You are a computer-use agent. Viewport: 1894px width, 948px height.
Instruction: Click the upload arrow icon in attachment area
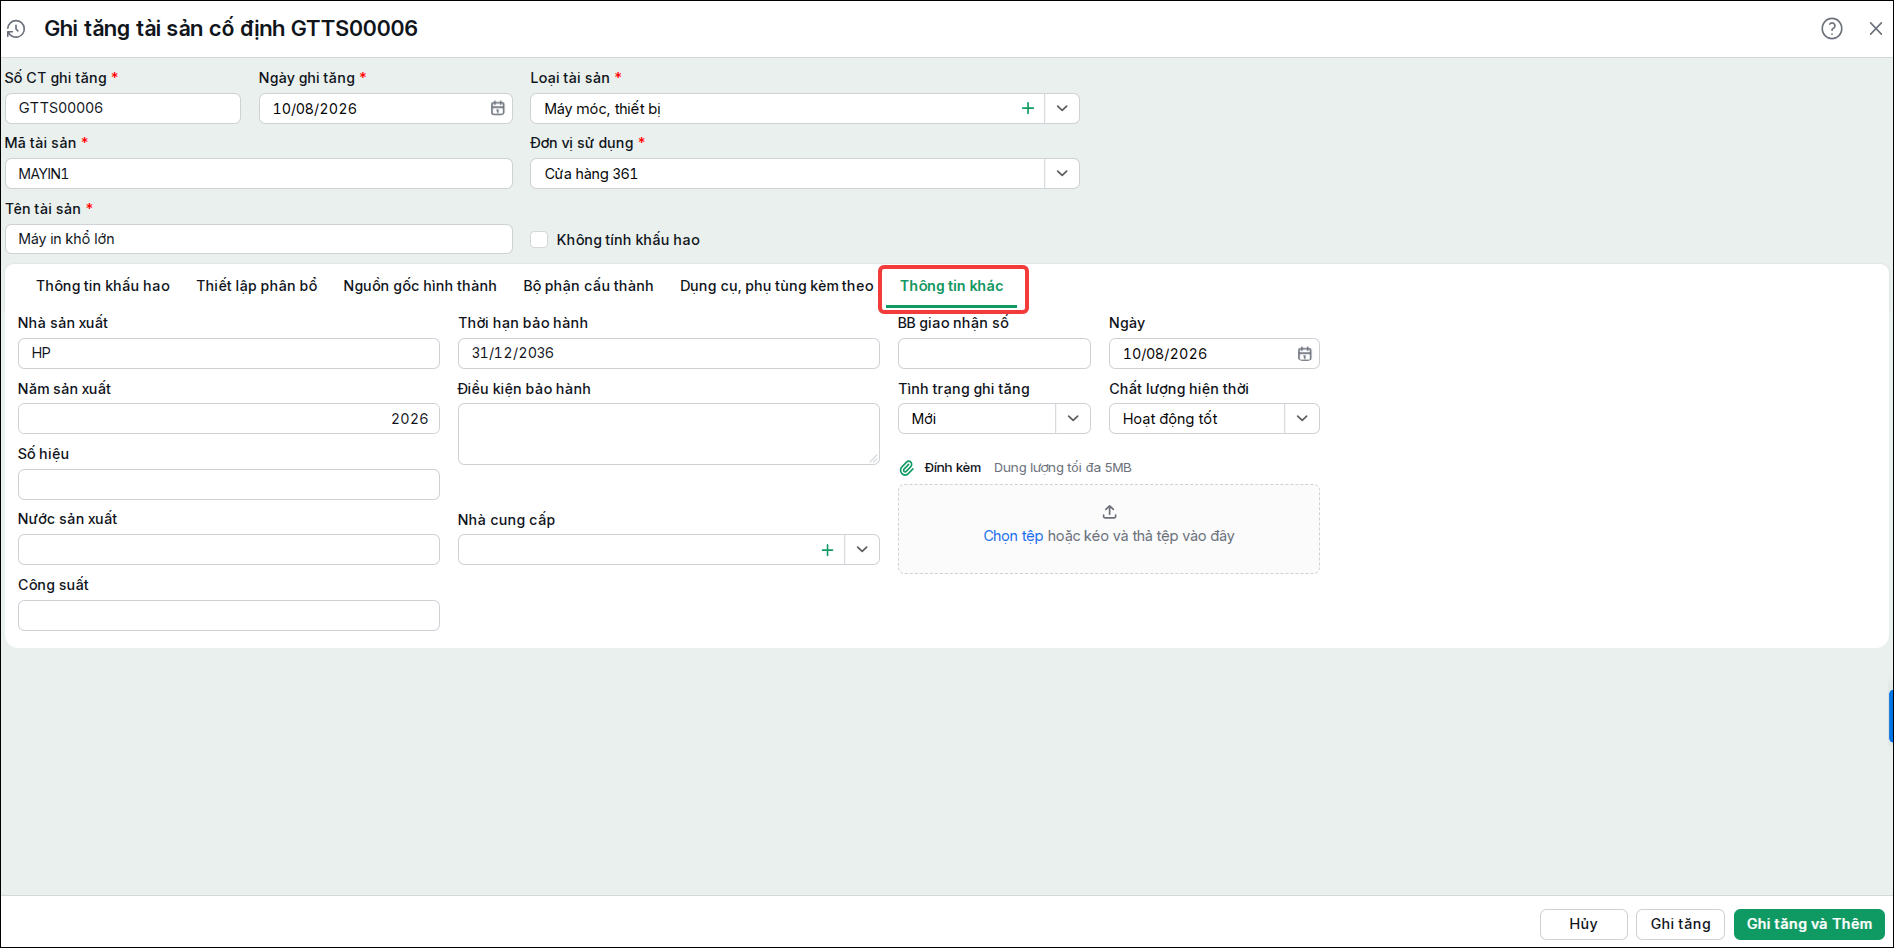tap(1109, 512)
